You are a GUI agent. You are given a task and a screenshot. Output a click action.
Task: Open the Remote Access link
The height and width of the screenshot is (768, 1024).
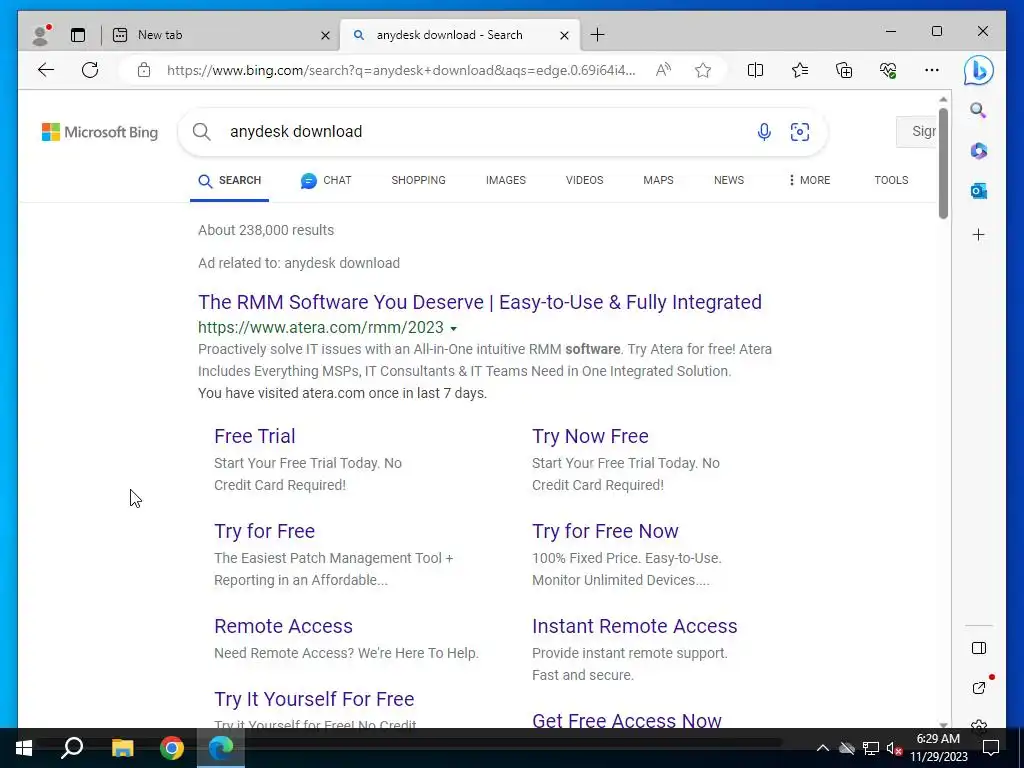[x=283, y=626]
